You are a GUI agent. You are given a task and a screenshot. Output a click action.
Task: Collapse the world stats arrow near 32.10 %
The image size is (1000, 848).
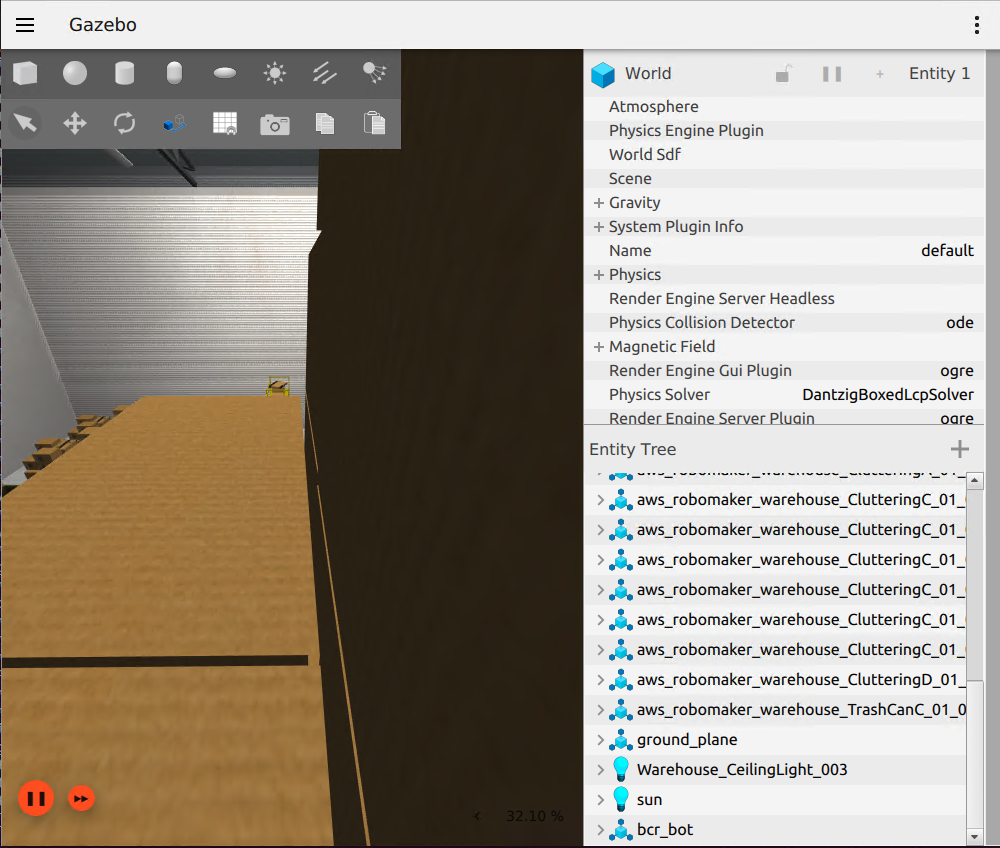477,816
